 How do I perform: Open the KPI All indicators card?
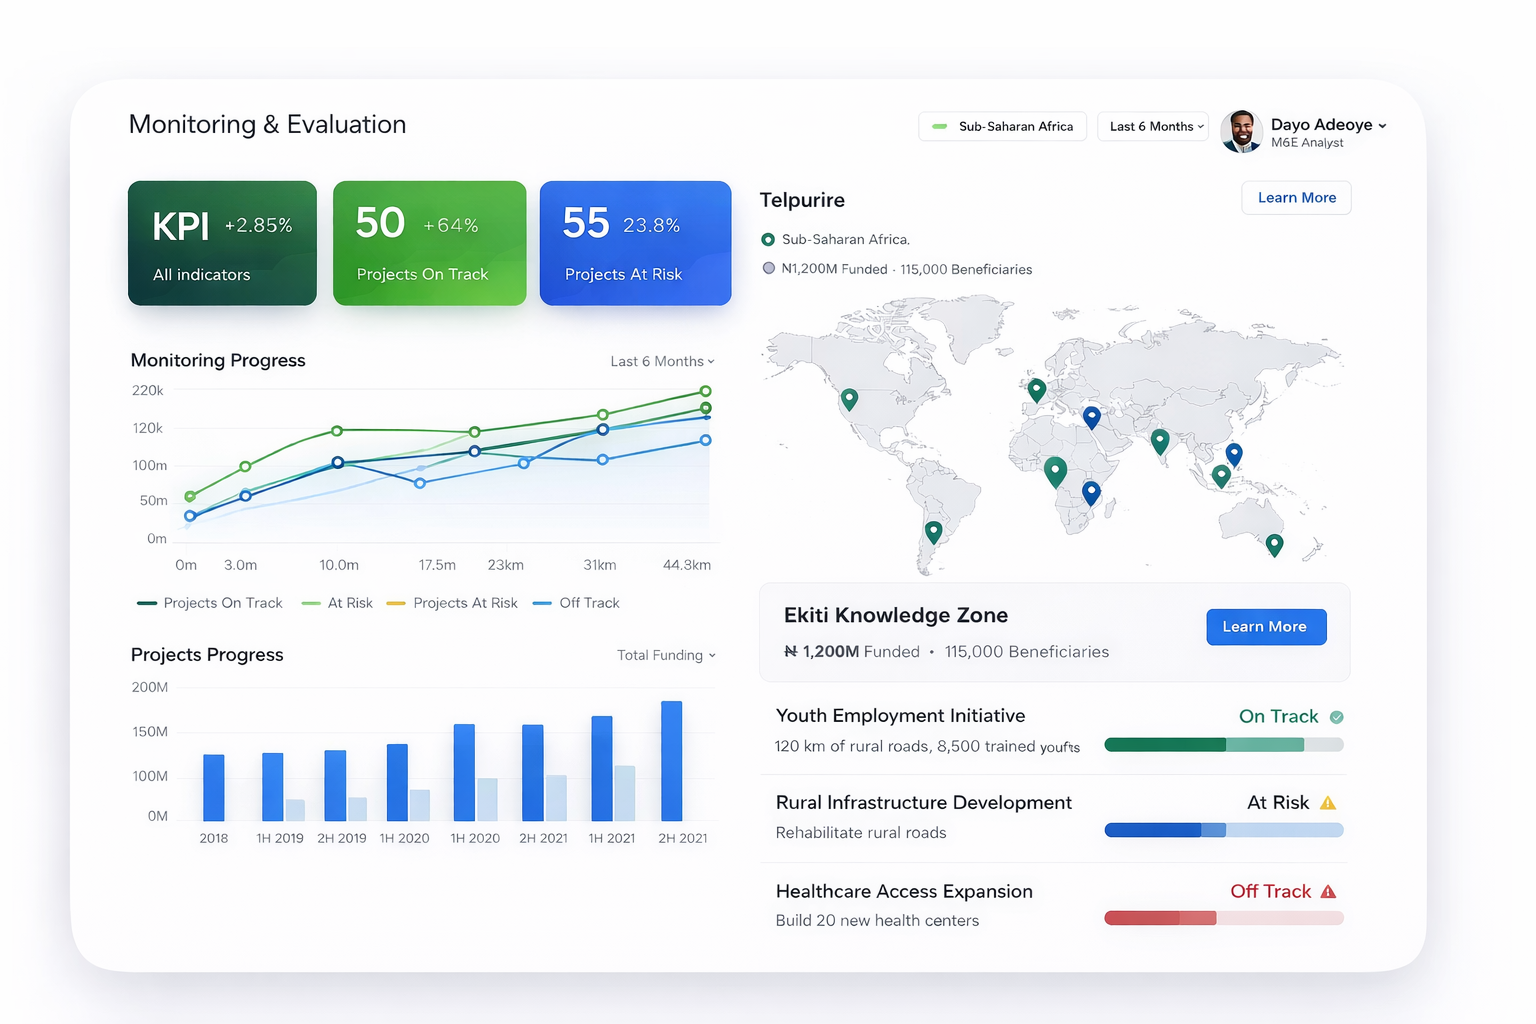coord(222,243)
